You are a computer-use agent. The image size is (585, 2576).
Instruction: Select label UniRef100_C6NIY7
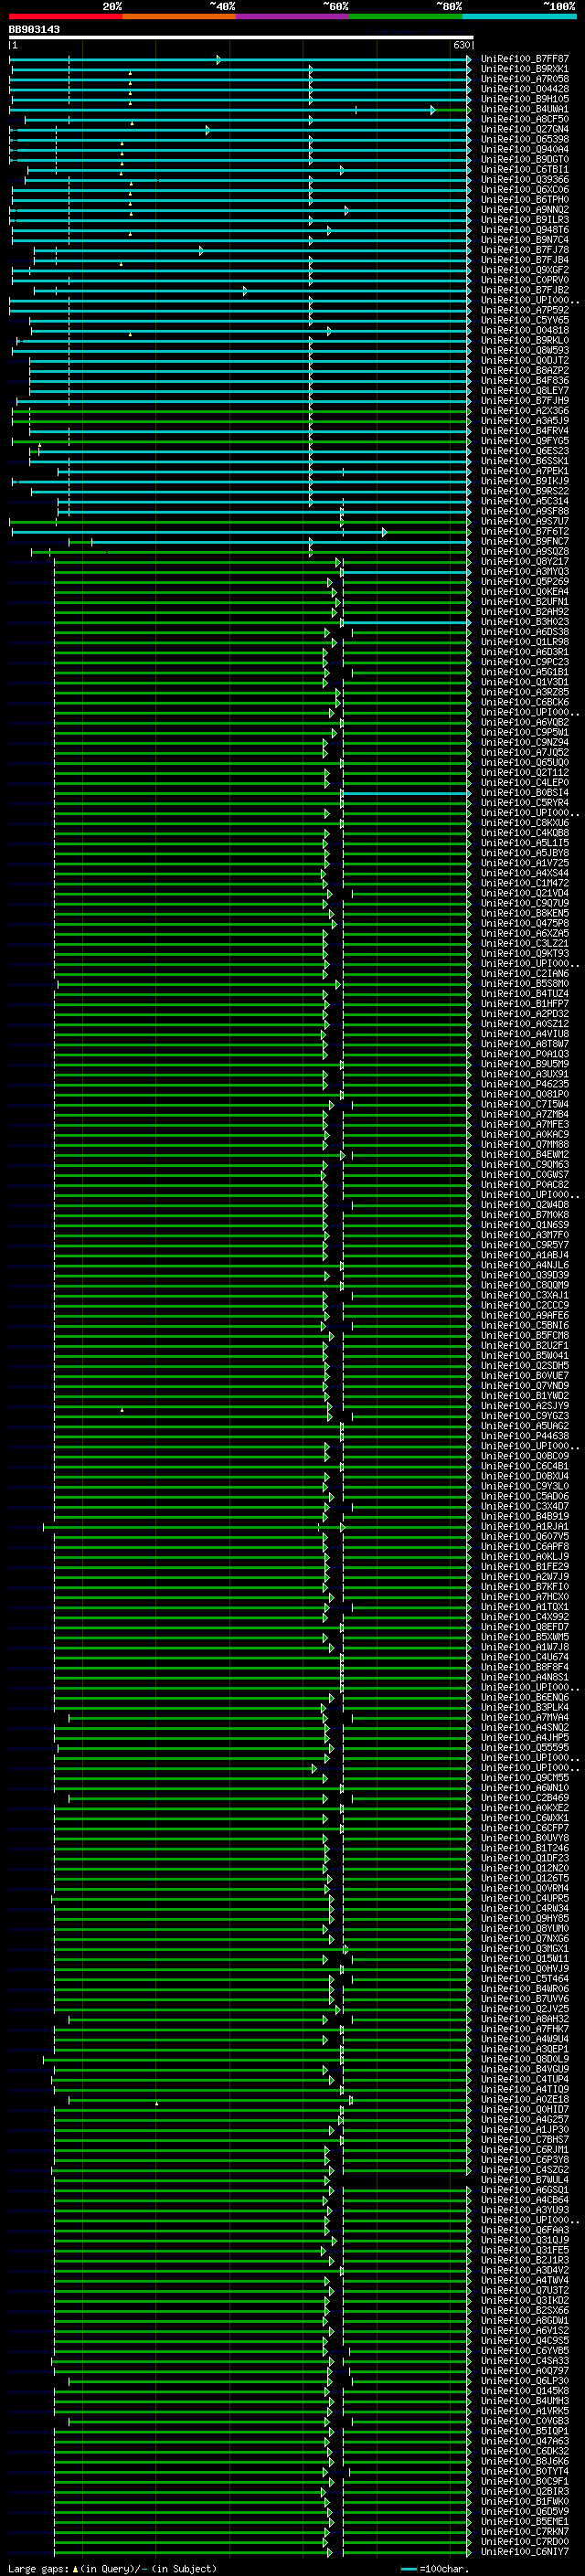tap(525, 2552)
